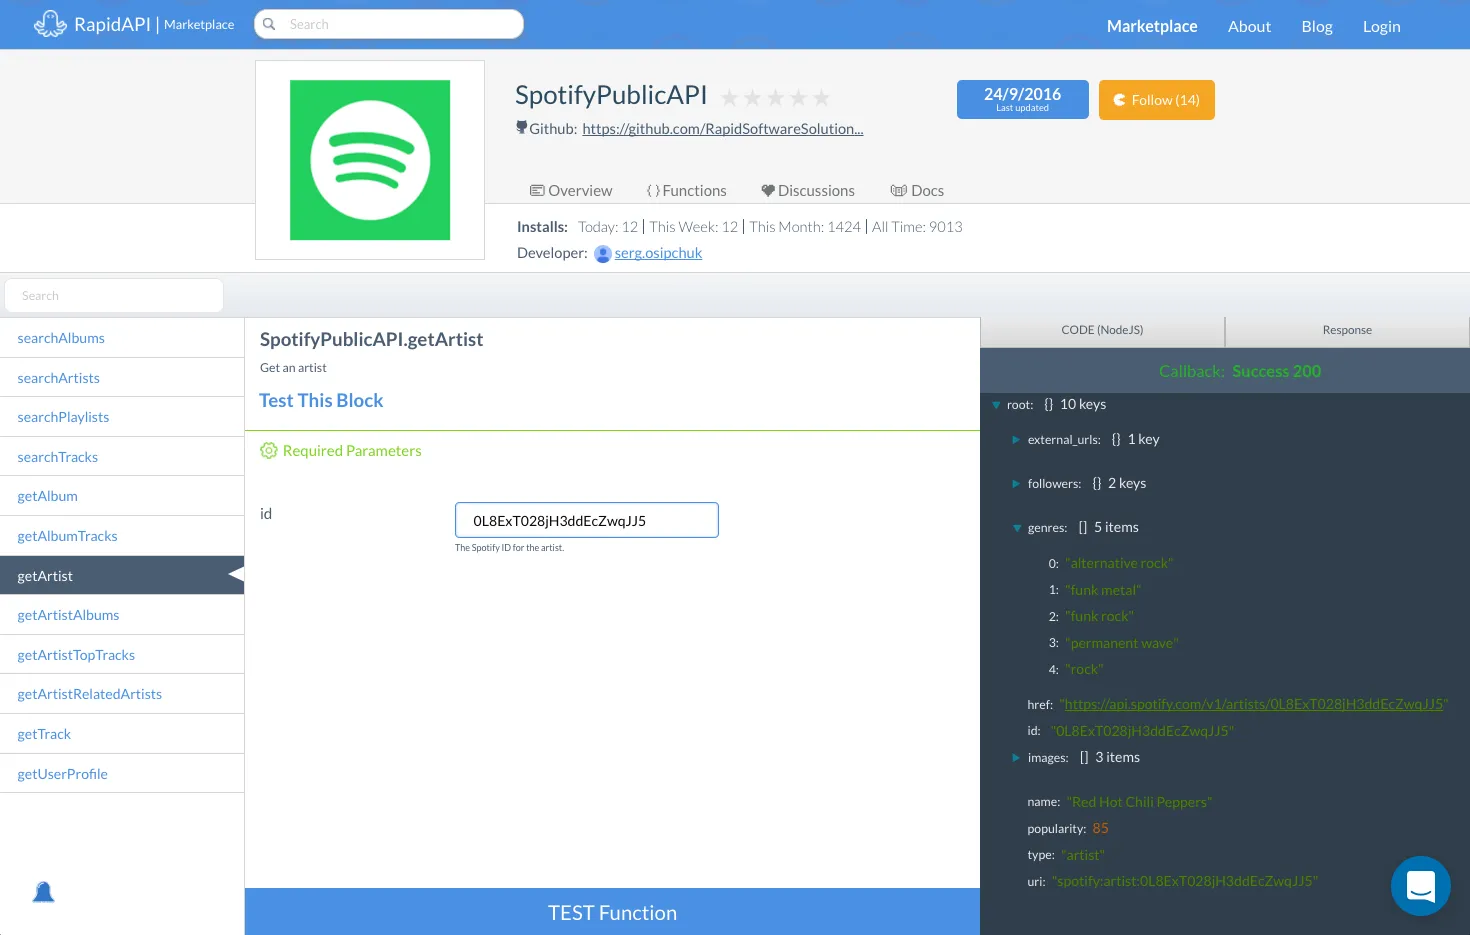Focus the function list Search box
1470x935 pixels.
click(x=114, y=296)
